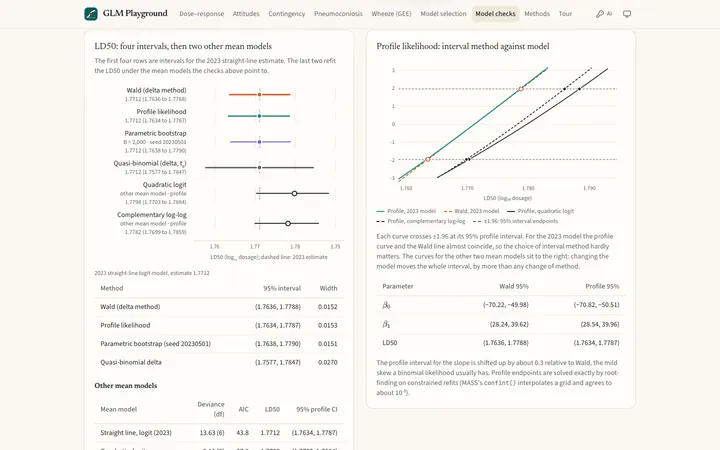Image resolution: width=720 pixels, height=450 pixels.
Task: Click the Wald interval (−70.22, −49.98)
Action: (x=506, y=305)
